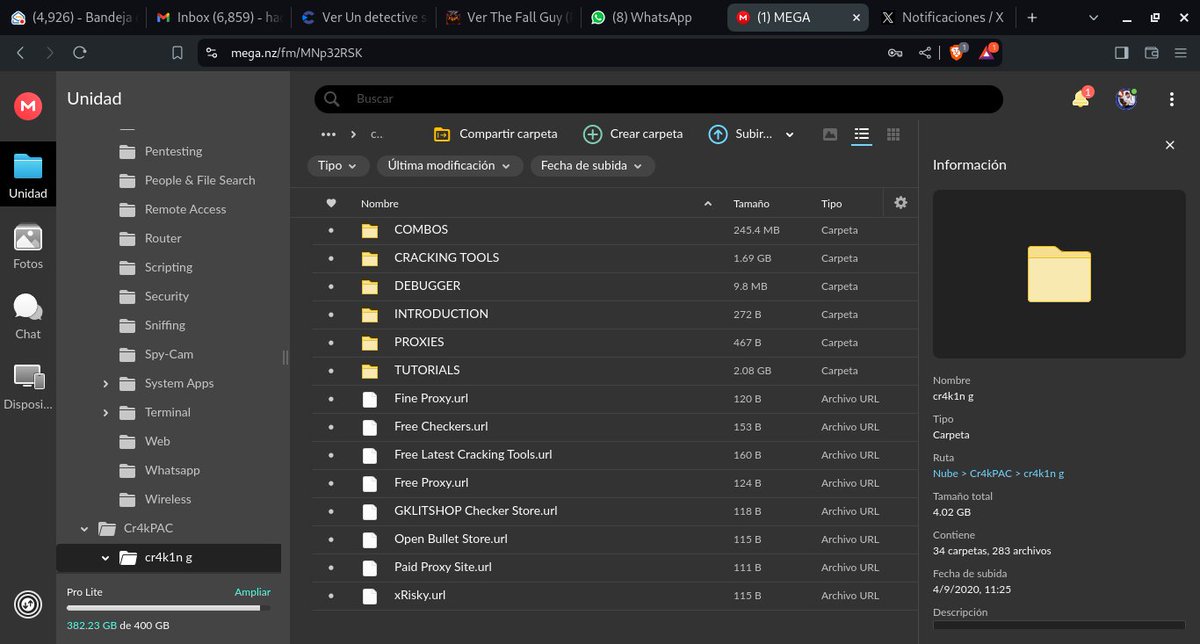The width and height of the screenshot is (1200, 644).
Task: Open Fecha de subida filter dropdown
Action: (x=592, y=166)
